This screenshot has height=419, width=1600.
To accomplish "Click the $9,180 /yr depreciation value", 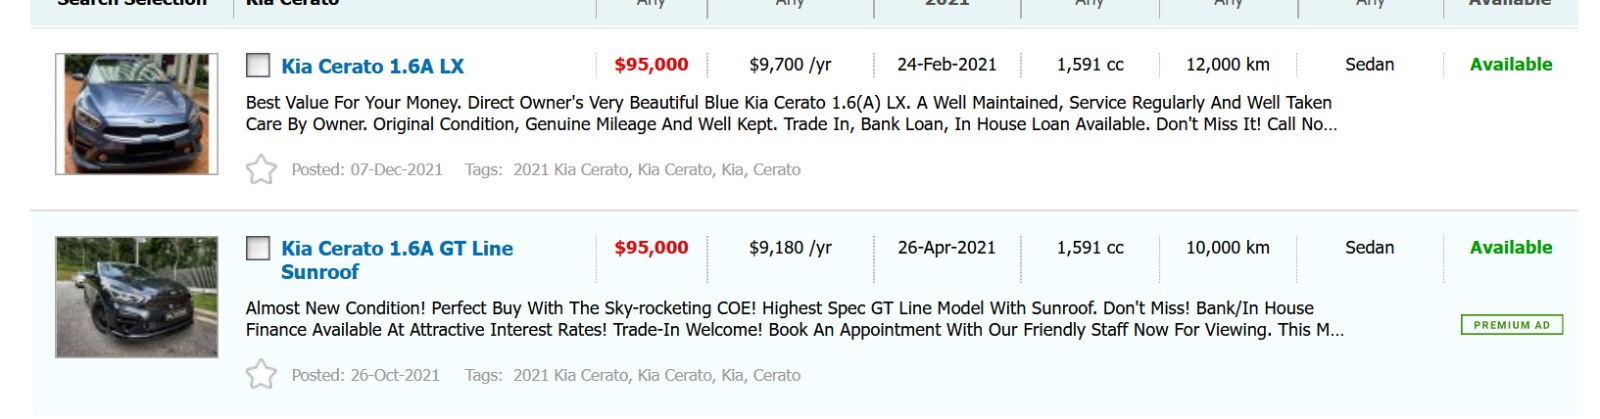I will (790, 248).
